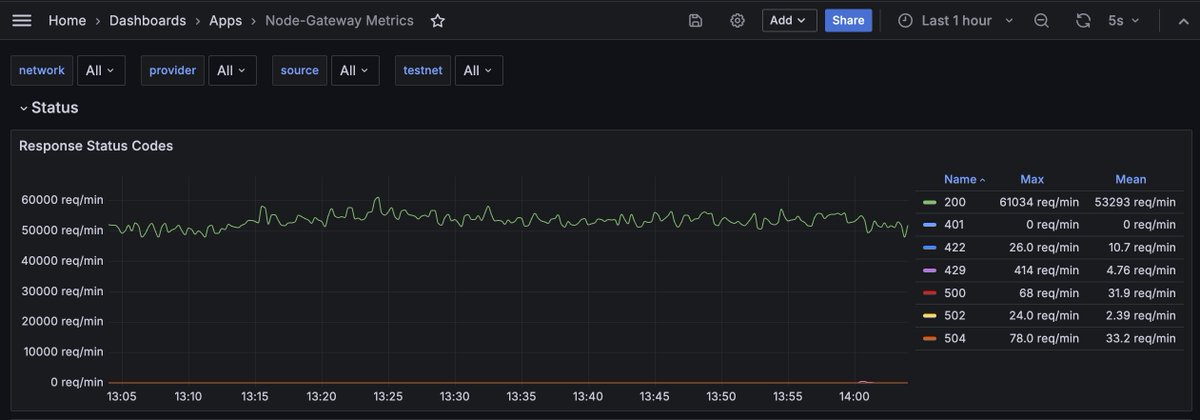Zoom out the time range

(1041, 20)
